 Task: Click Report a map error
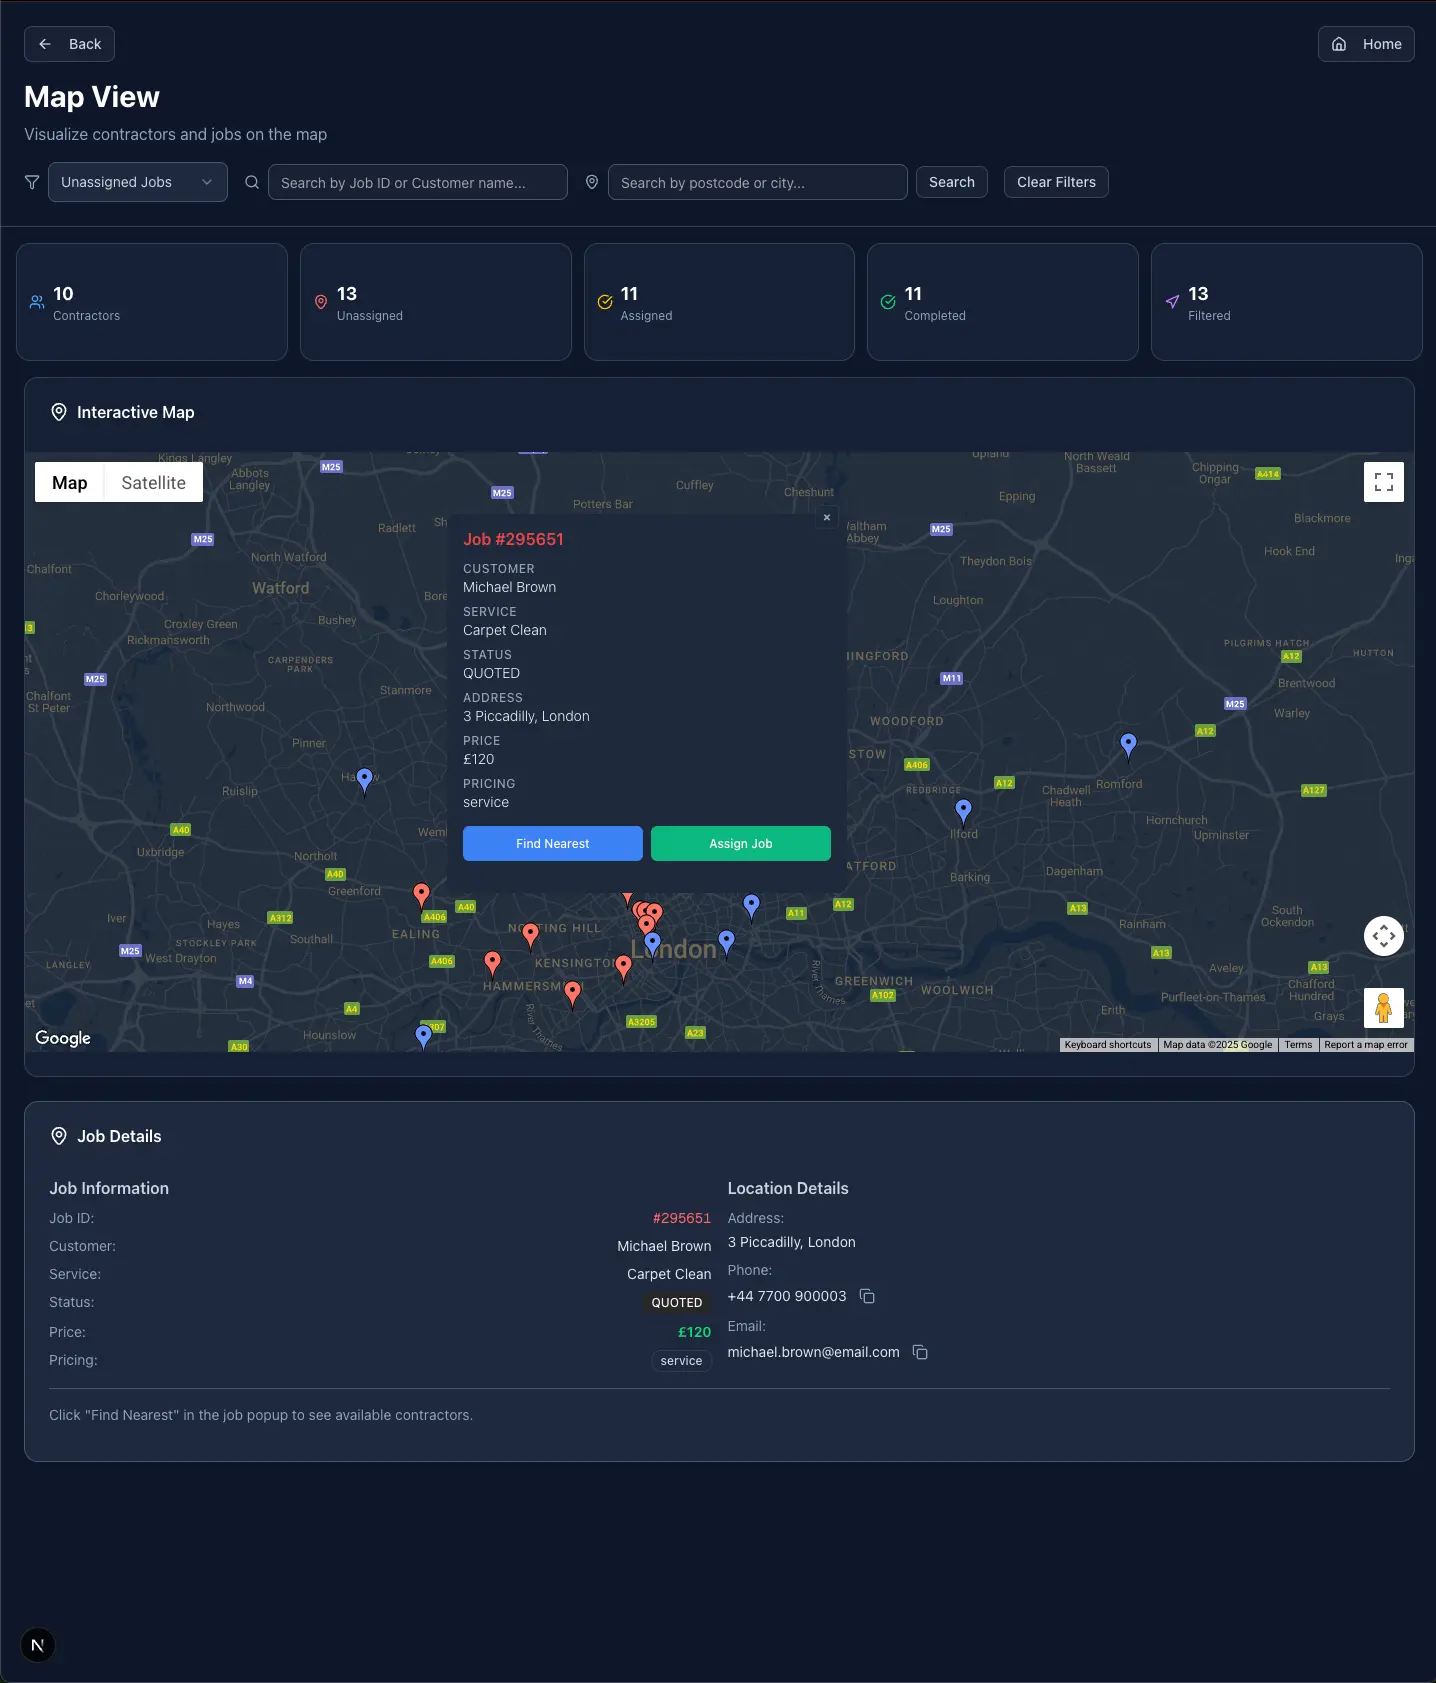1366,1044
